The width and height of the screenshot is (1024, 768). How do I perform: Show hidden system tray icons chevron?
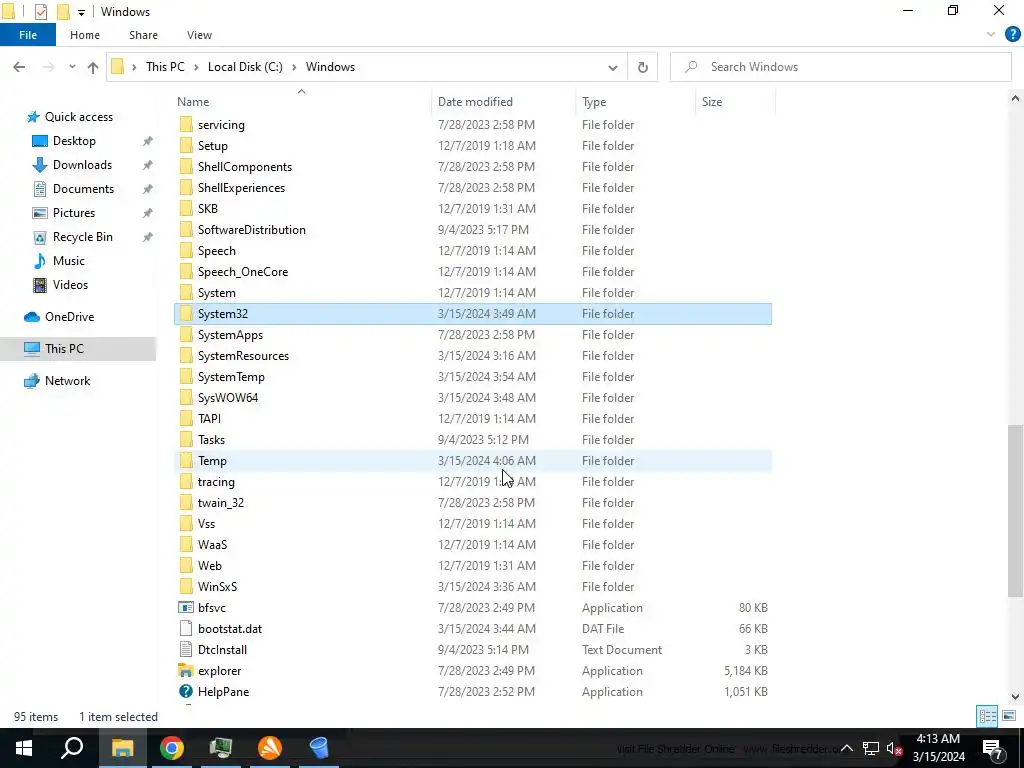pyautogui.click(x=846, y=748)
